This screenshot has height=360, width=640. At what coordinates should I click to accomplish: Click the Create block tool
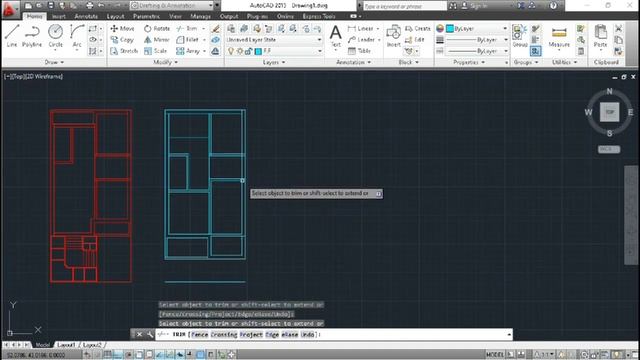point(418,29)
